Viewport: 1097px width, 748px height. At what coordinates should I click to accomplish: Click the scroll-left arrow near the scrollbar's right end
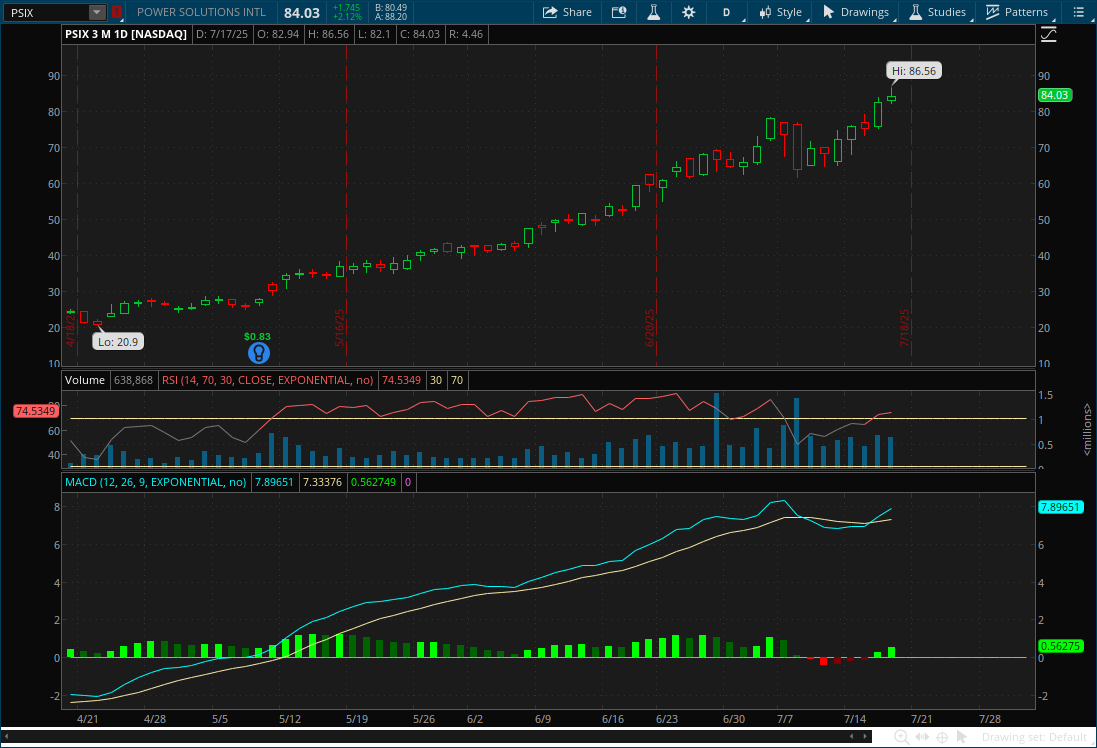[851, 736]
